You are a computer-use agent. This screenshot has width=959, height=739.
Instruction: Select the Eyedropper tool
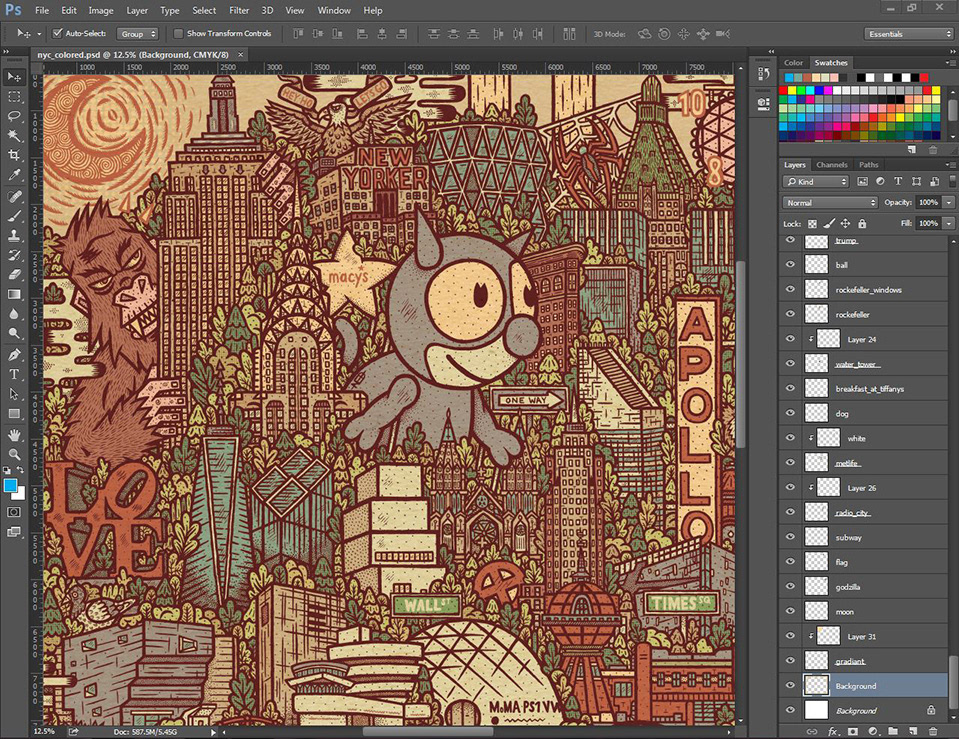point(13,174)
